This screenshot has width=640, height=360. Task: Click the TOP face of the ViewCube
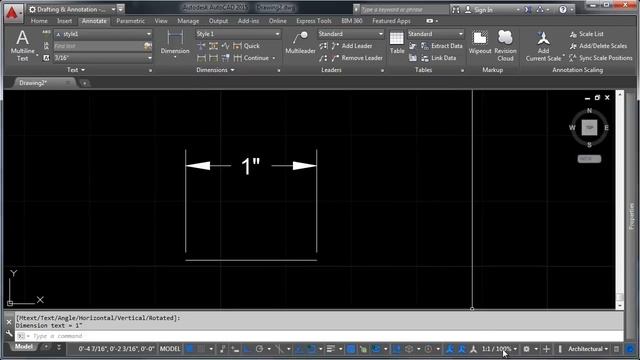click(589, 127)
